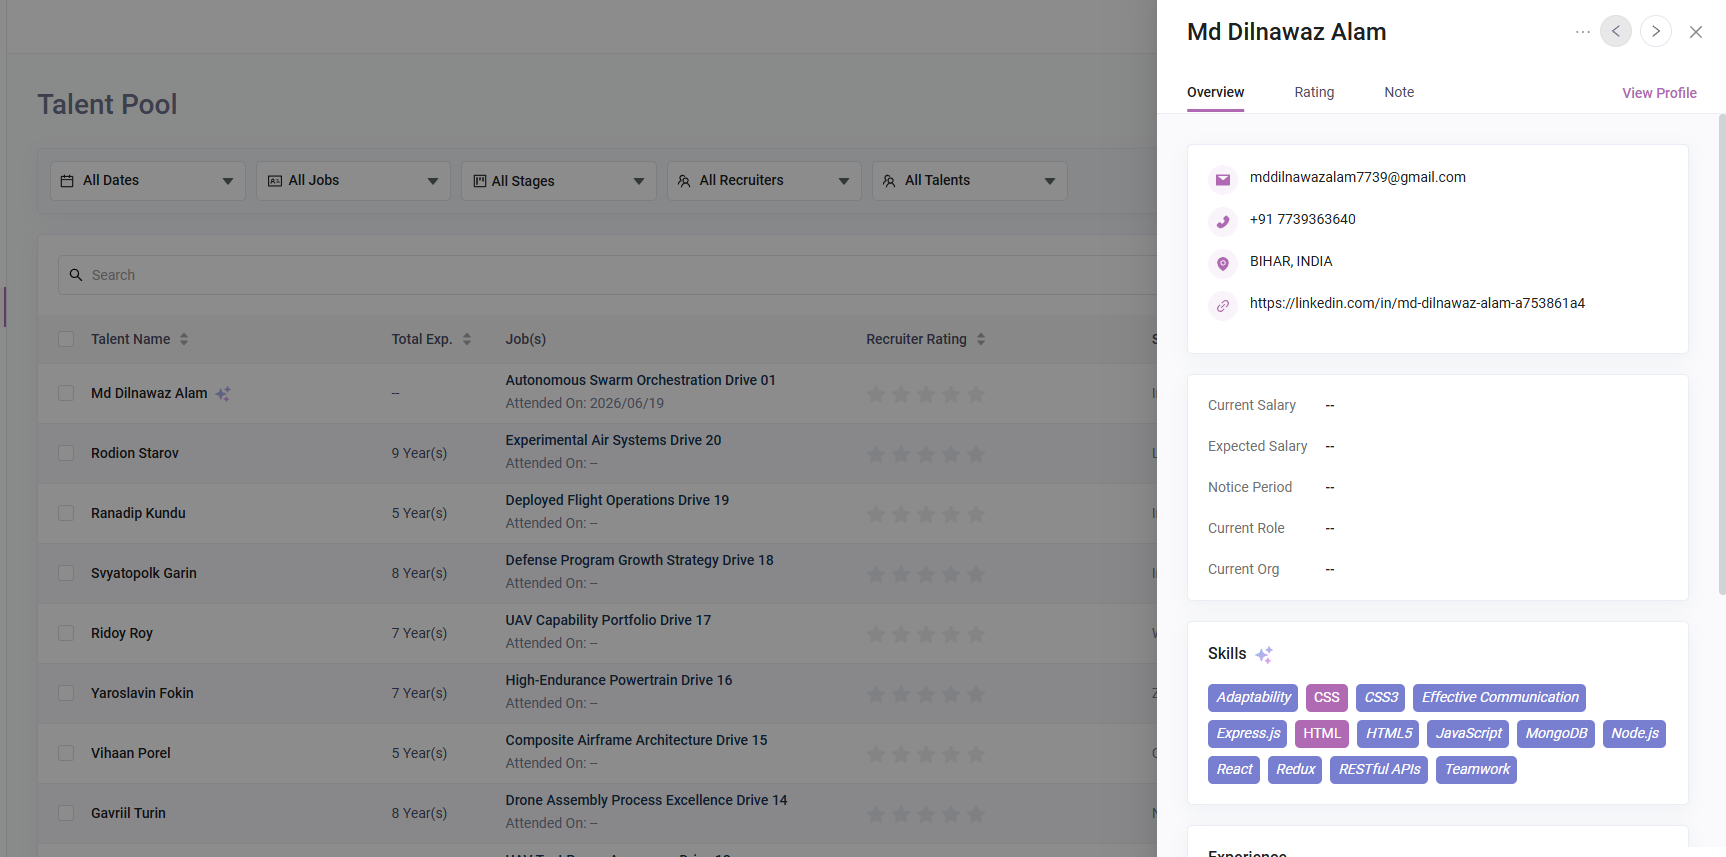Click the mddilnawazalam7739@gmail.com email address
This screenshot has height=857, width=1726.
click(x=1358, y=177)
